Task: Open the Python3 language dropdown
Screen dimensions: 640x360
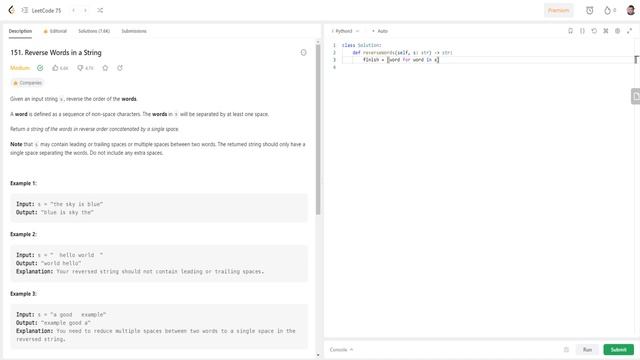Action: point(345,31)
